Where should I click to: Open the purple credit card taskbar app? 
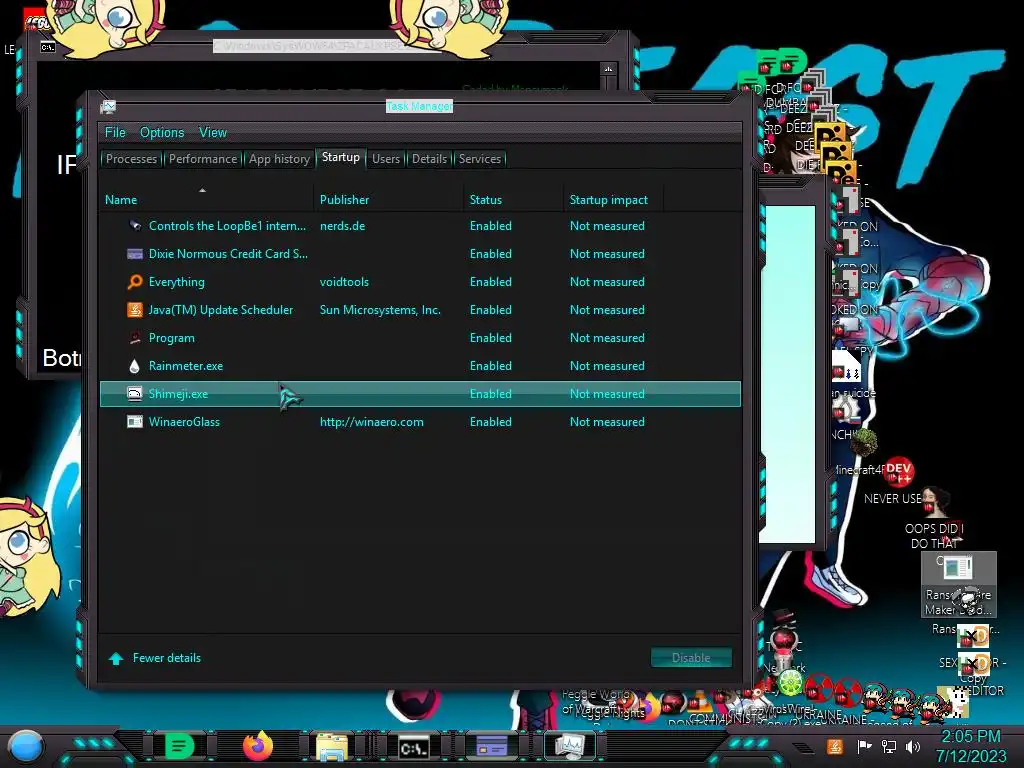492,745
